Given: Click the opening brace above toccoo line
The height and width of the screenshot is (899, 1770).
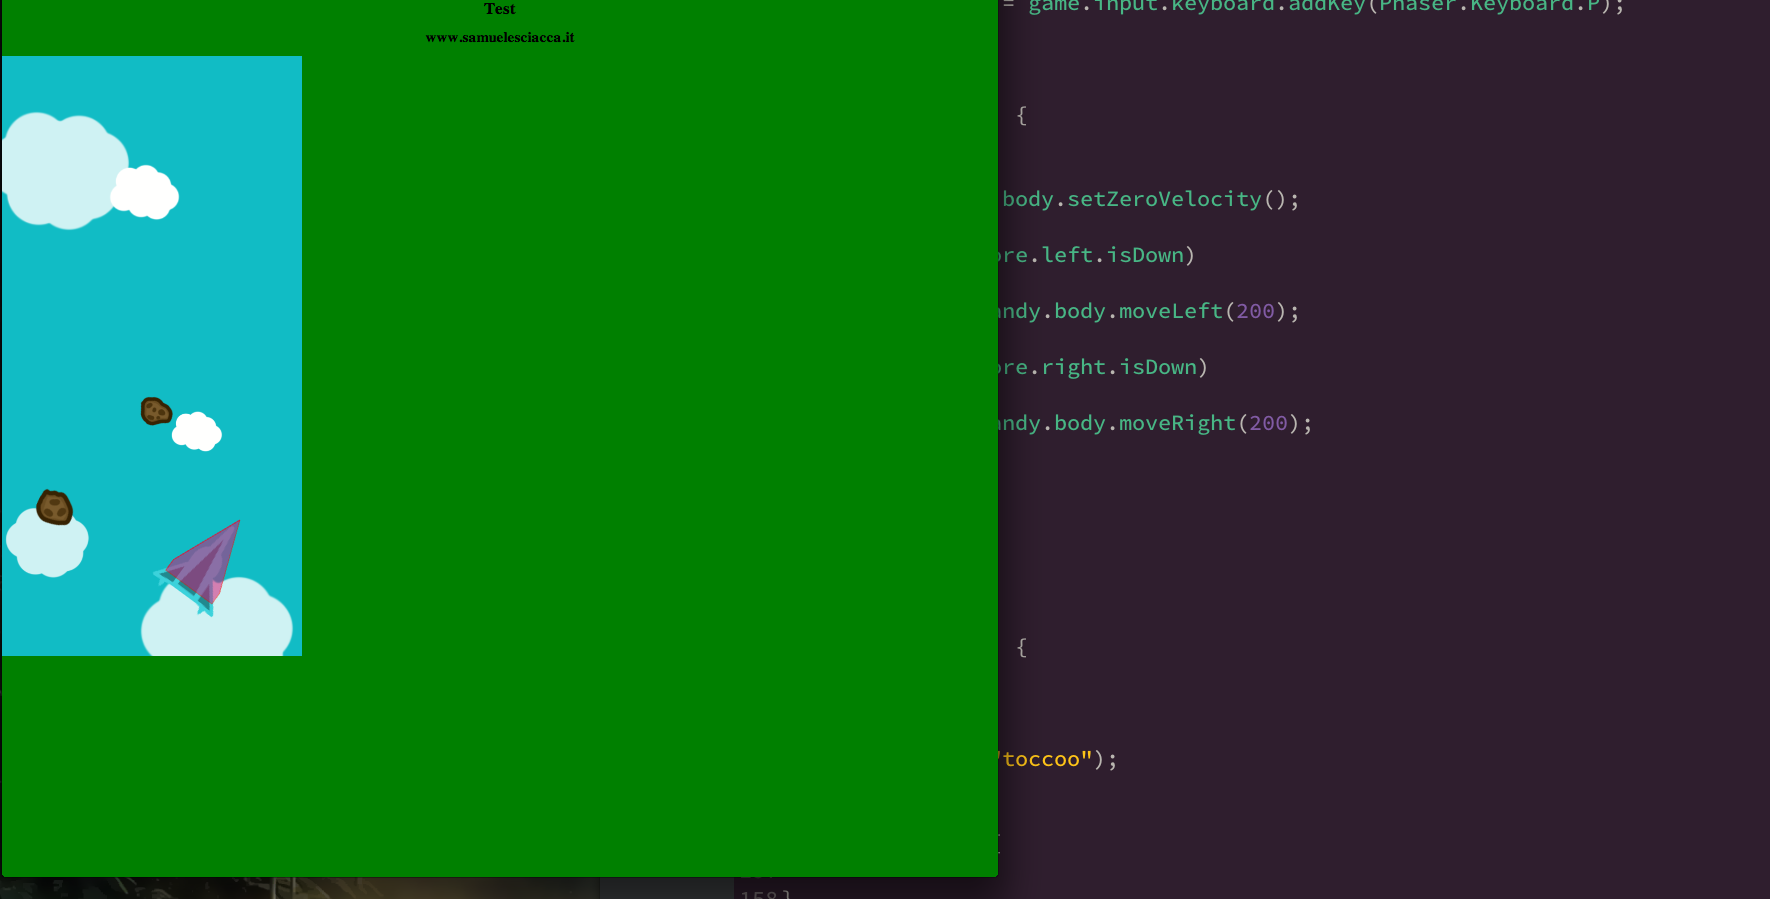Looking at the screenshot, I should click(x=1021, y=647).
